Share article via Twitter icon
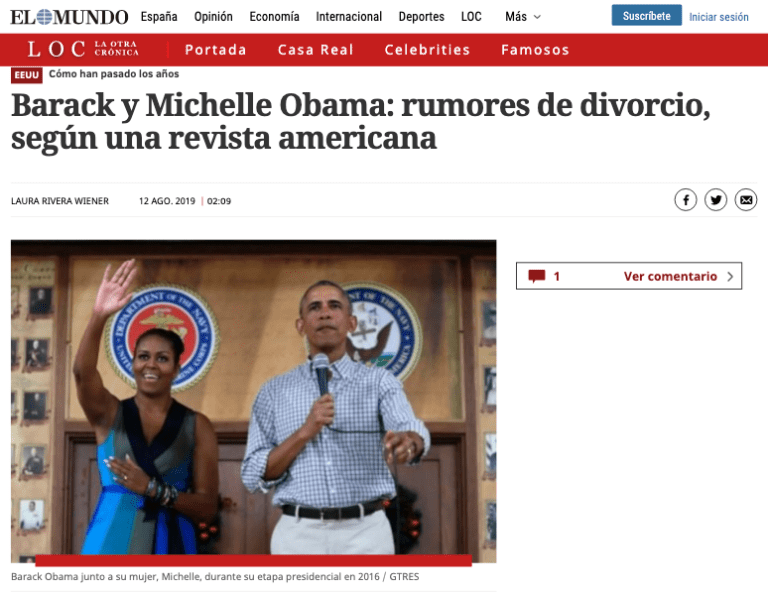Viewport: 768px width, 593px height. (x=716, y=200)
